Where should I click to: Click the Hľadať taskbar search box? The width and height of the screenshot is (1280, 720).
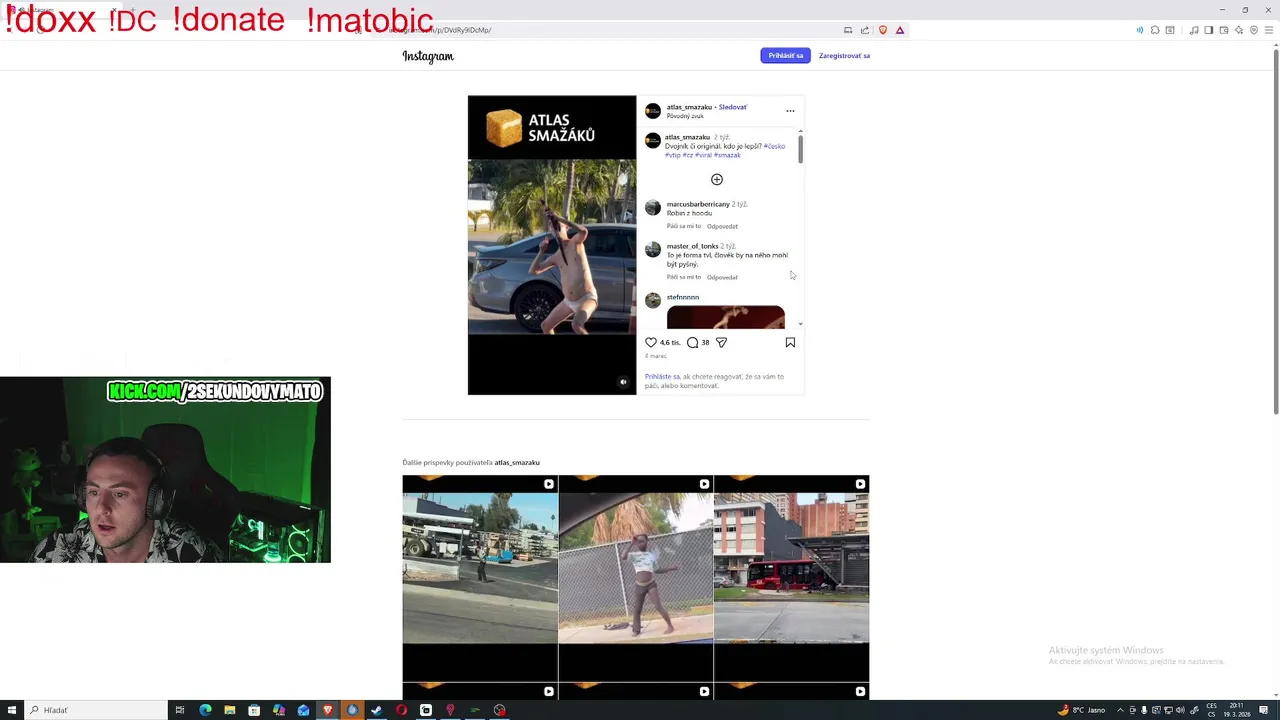pos(95,710)
